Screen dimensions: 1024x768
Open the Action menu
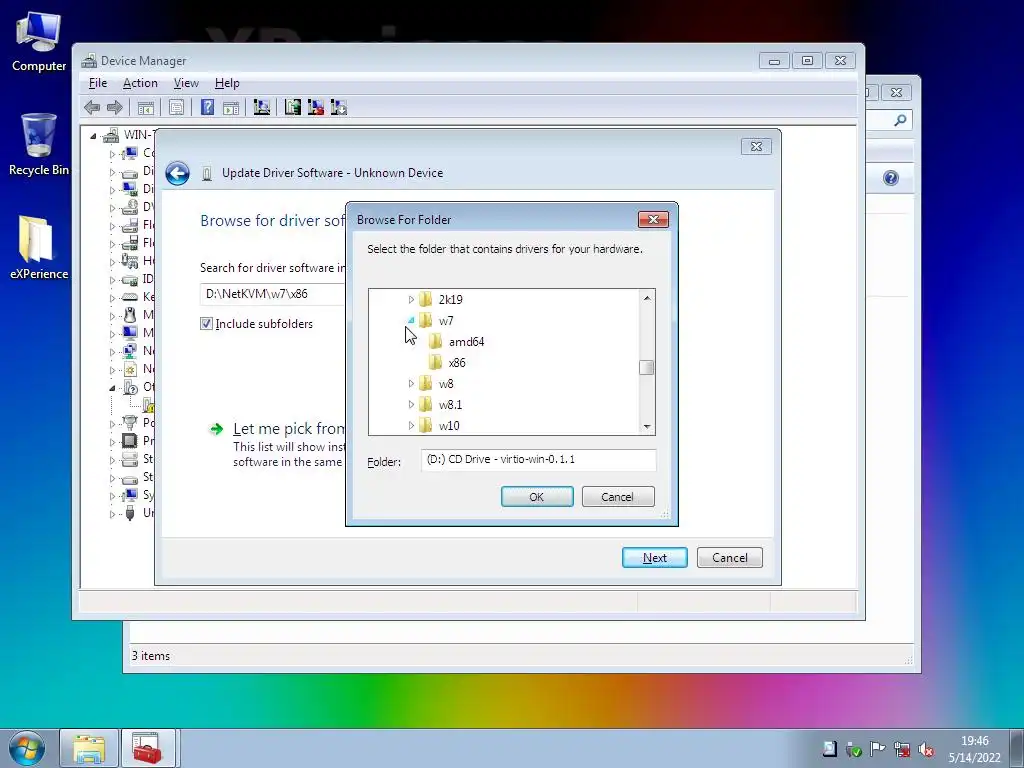coord(140,83)
